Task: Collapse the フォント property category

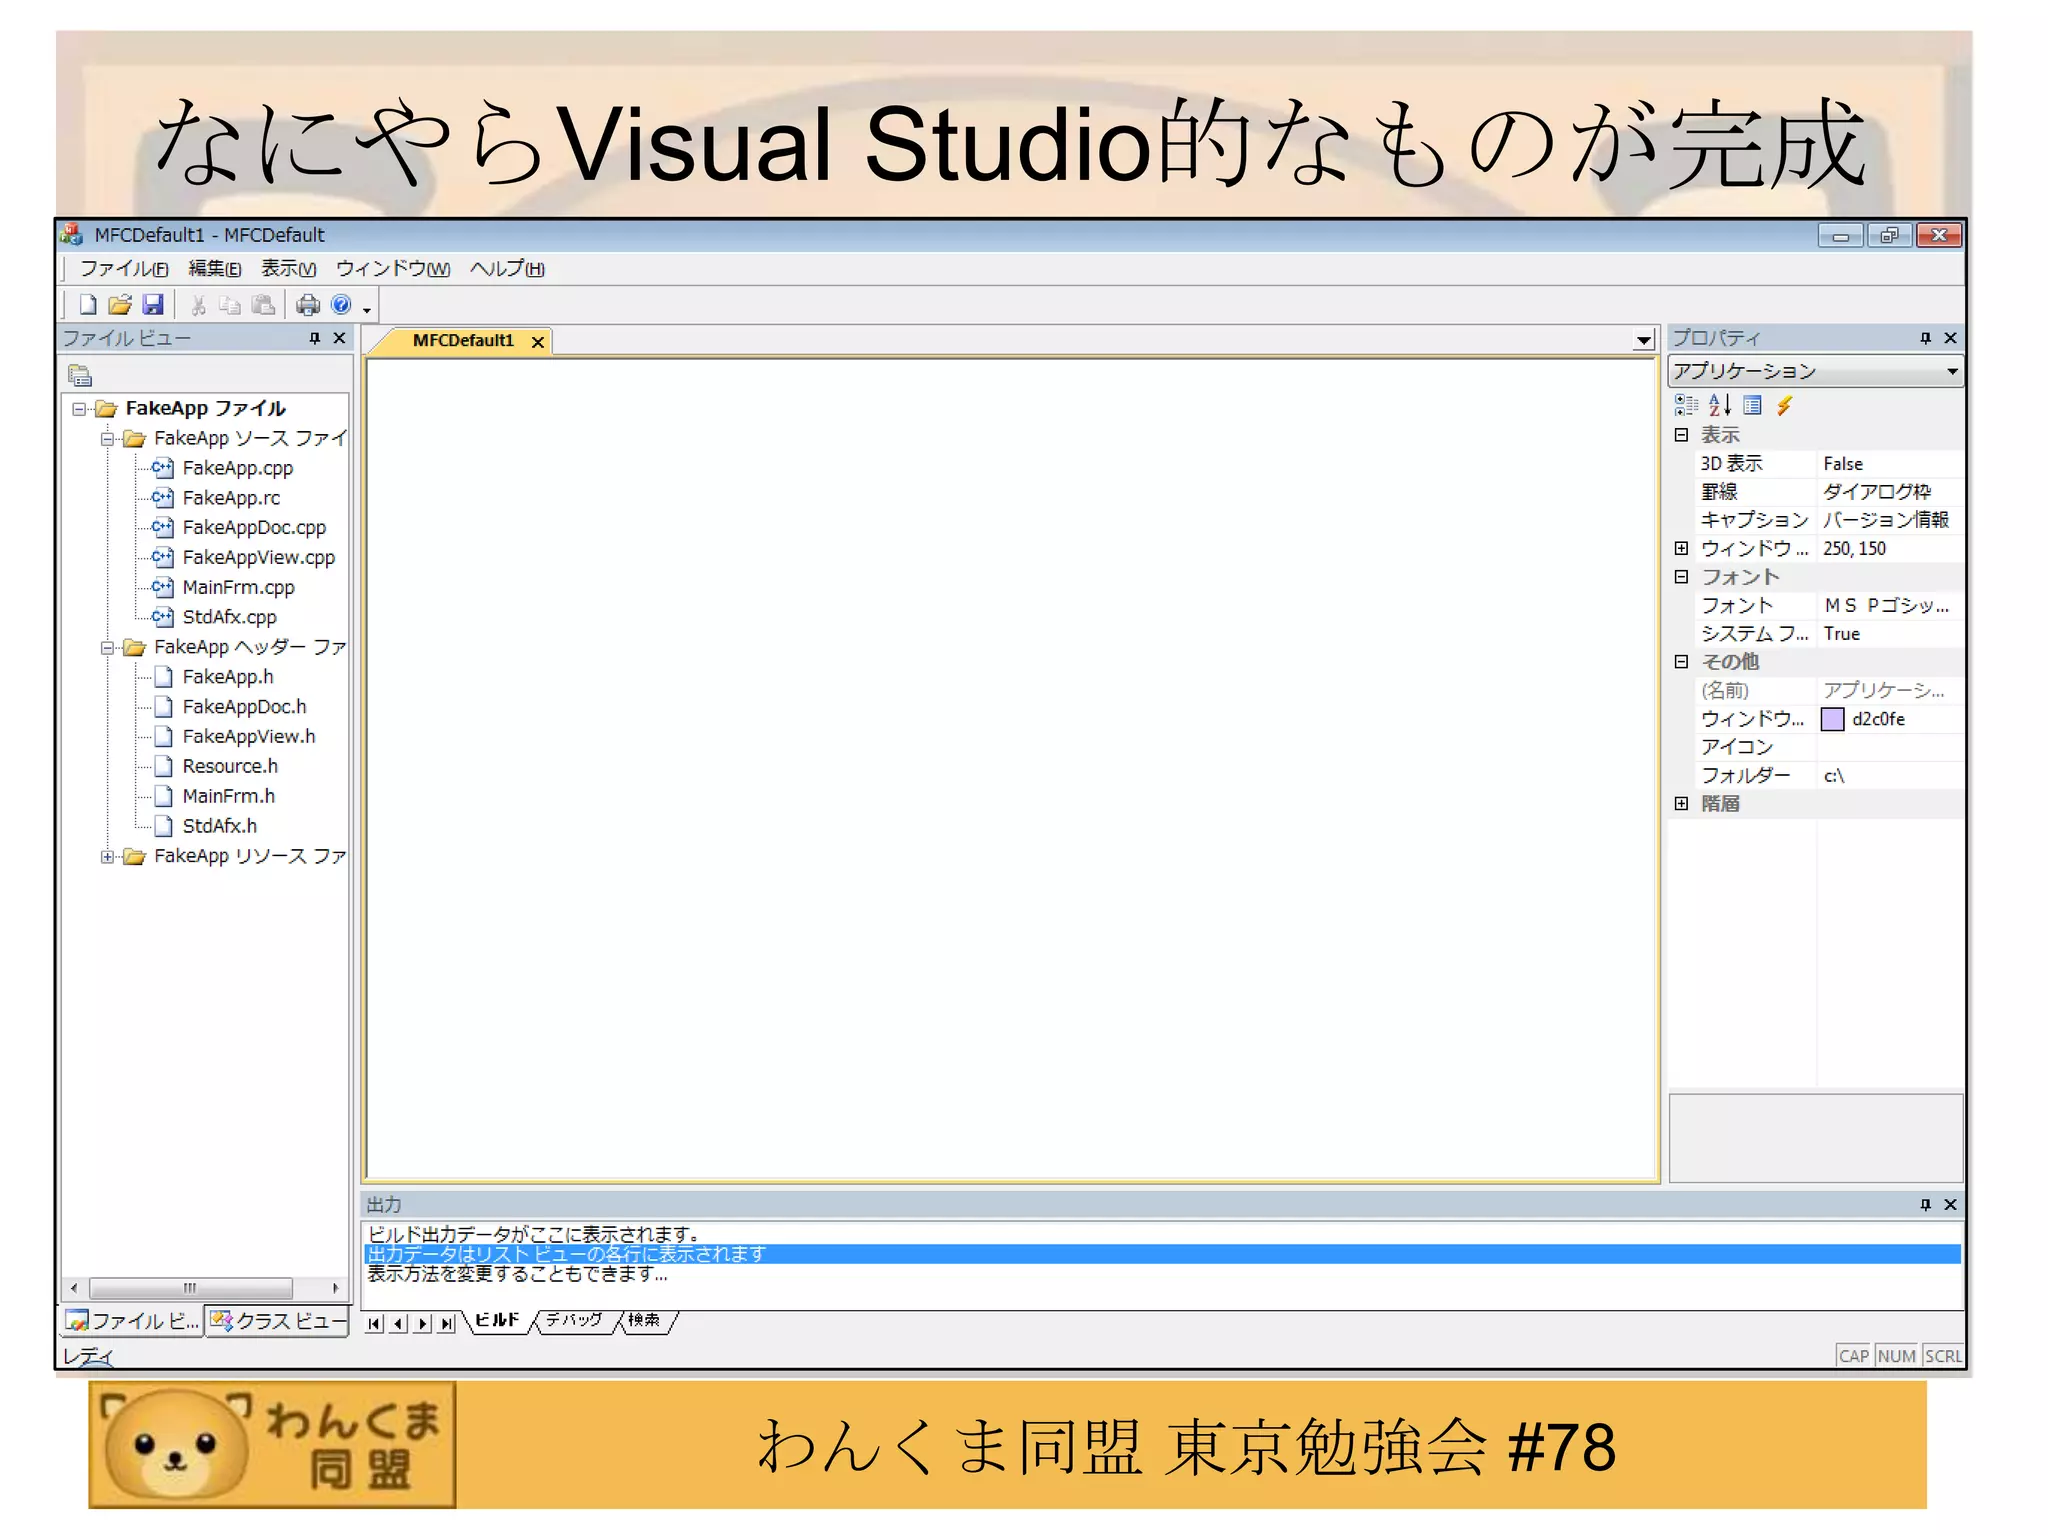Action: click(x=1681, y=577)
